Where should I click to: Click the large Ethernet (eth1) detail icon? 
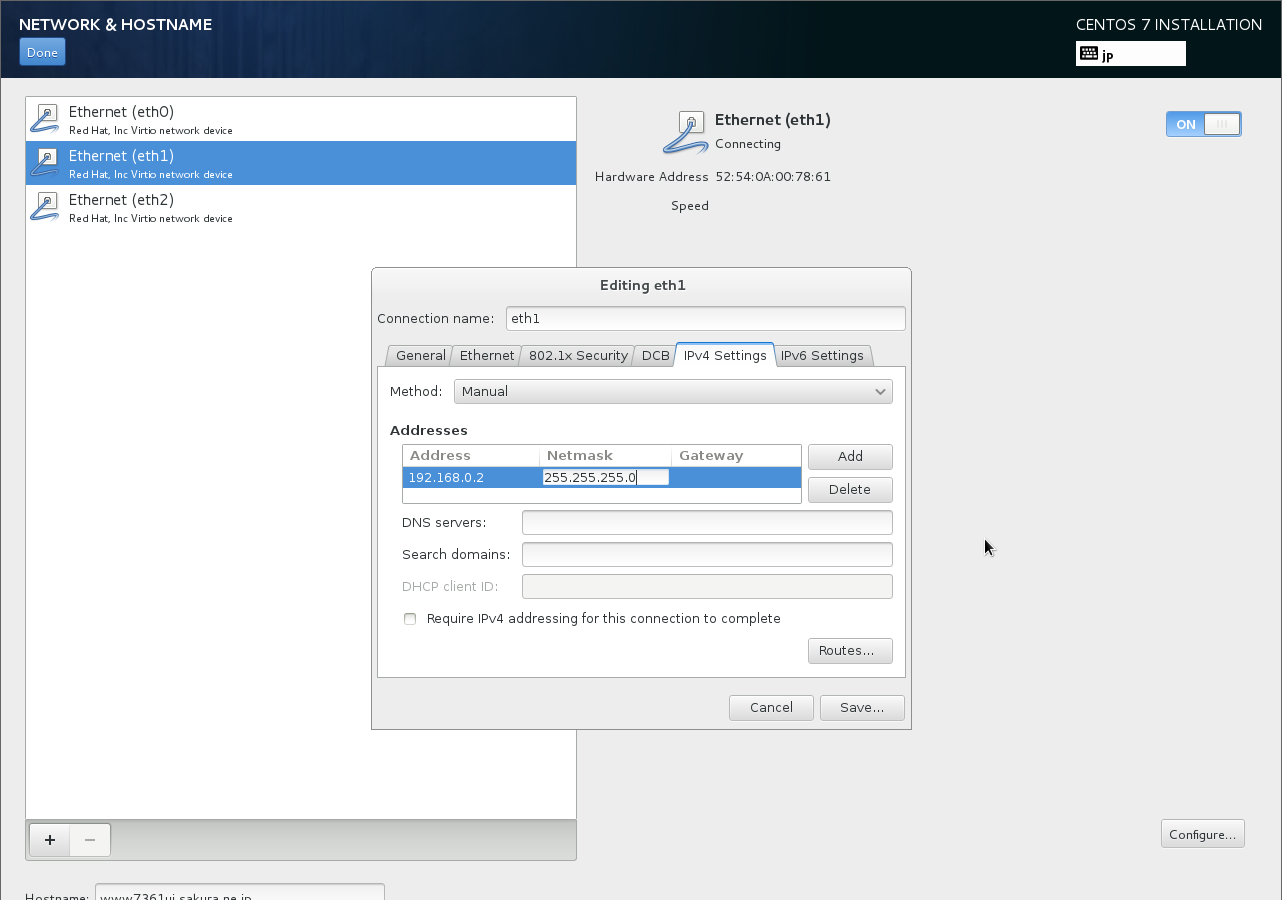tap(686, 132)
